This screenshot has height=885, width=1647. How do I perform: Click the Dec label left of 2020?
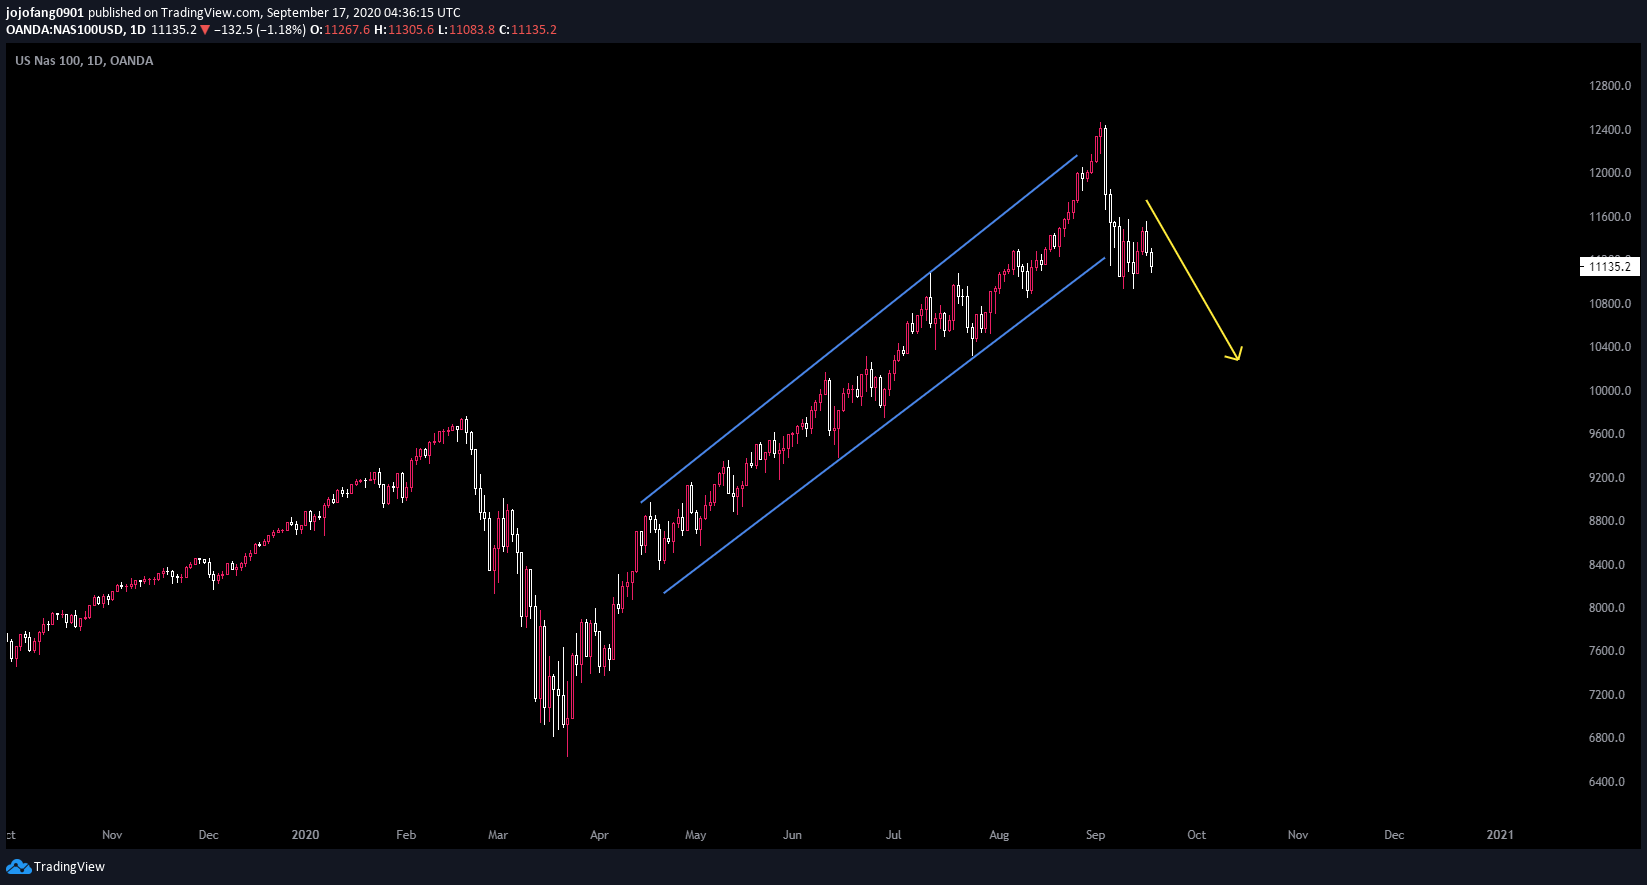pyautogui.click(x=208, y=835)
